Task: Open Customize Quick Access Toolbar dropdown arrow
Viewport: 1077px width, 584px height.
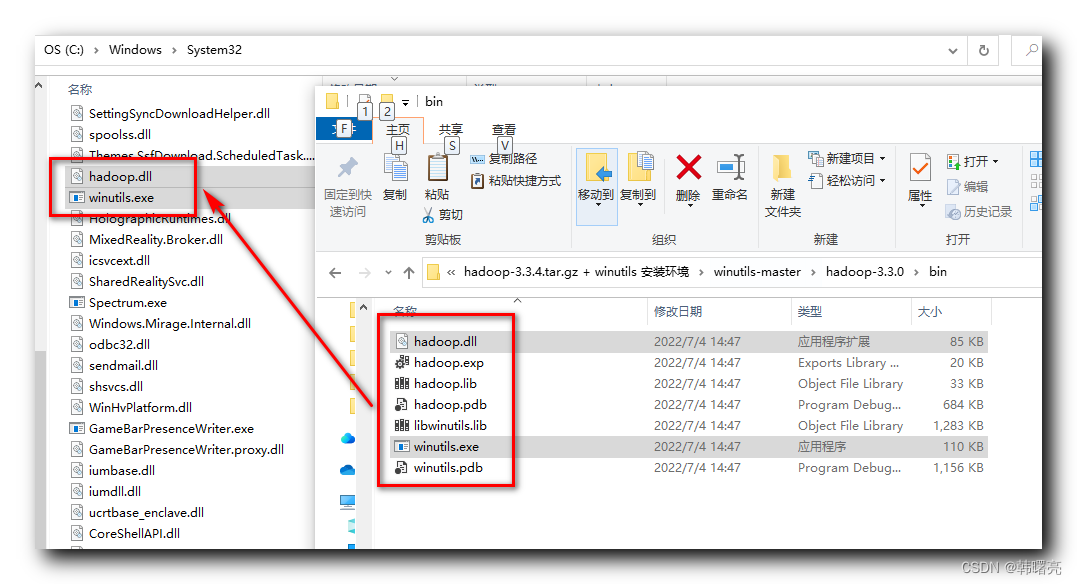Action: pyautogui.click(x=405, y=102)
